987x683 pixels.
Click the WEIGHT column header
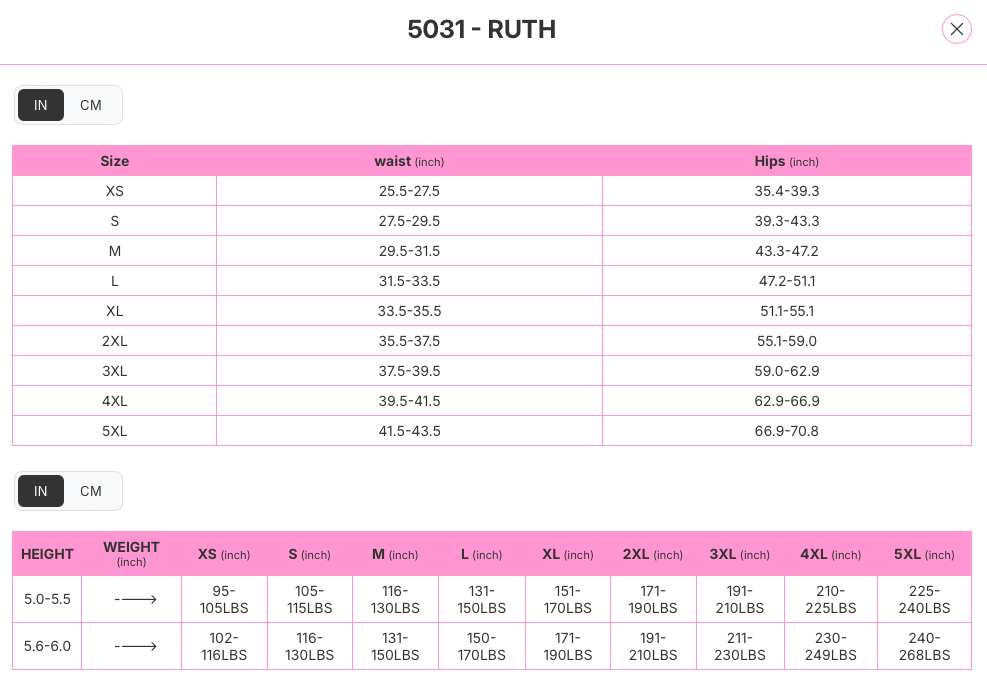coord(131,553)
